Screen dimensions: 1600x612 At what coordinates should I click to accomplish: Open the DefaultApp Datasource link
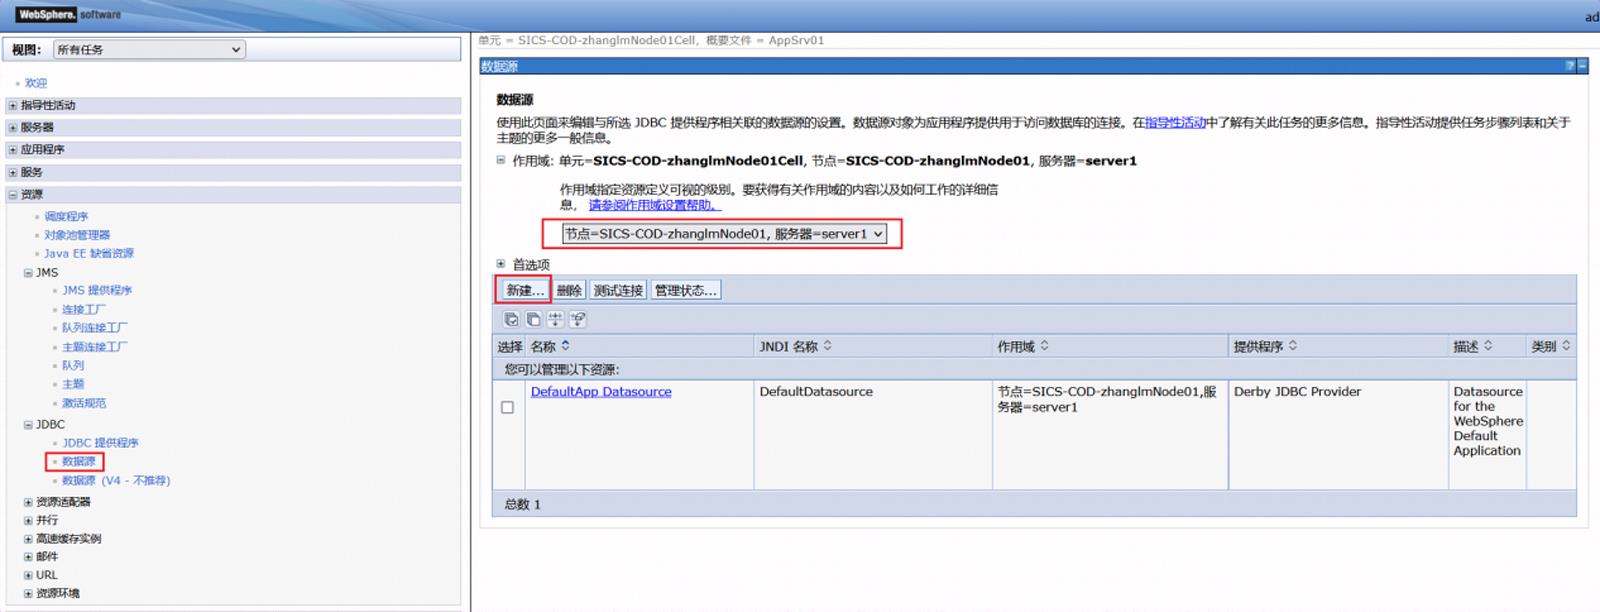tap(601, 392)
